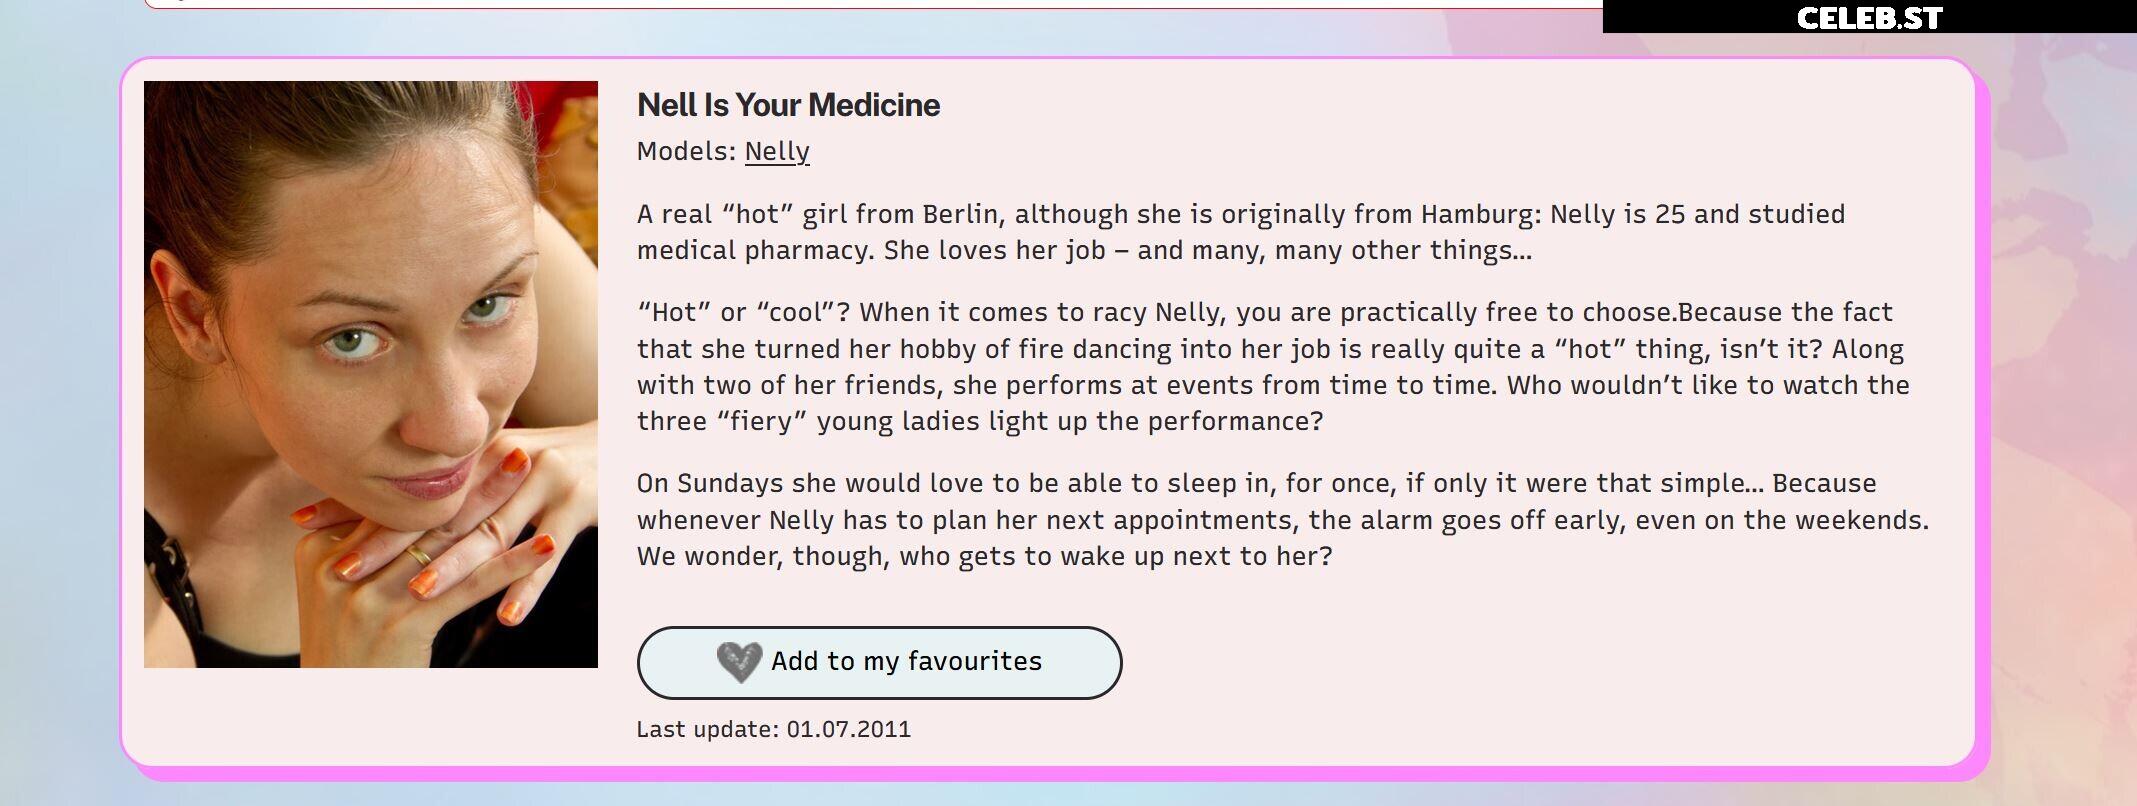The width and height of the screenshot is (2137, 806).
Task: Click the date 01.07.2011
Action: pyautogui.click(x=849, y=729)
